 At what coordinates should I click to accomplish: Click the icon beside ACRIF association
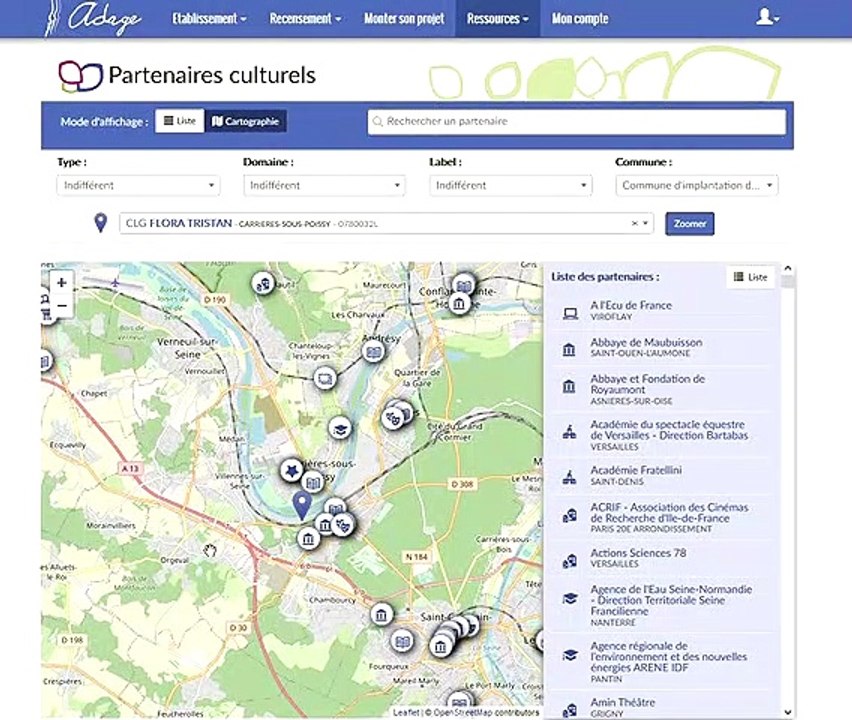(x=569, y=515)
